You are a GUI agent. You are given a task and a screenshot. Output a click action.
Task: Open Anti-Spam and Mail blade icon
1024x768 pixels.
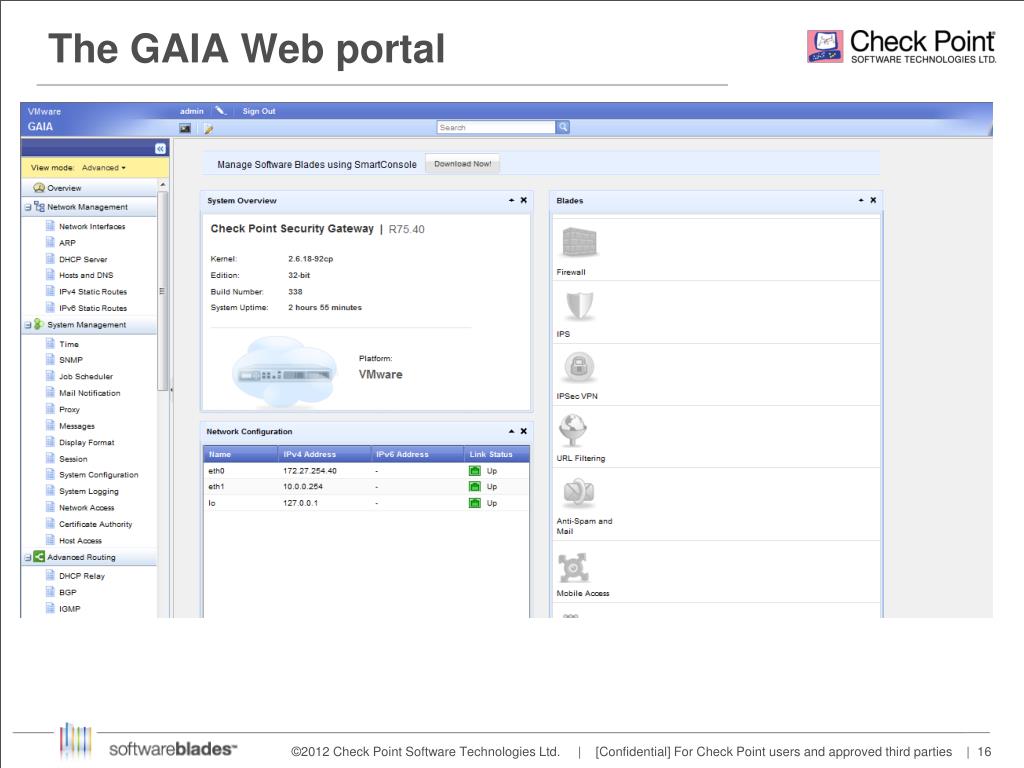tap(579, 492)
